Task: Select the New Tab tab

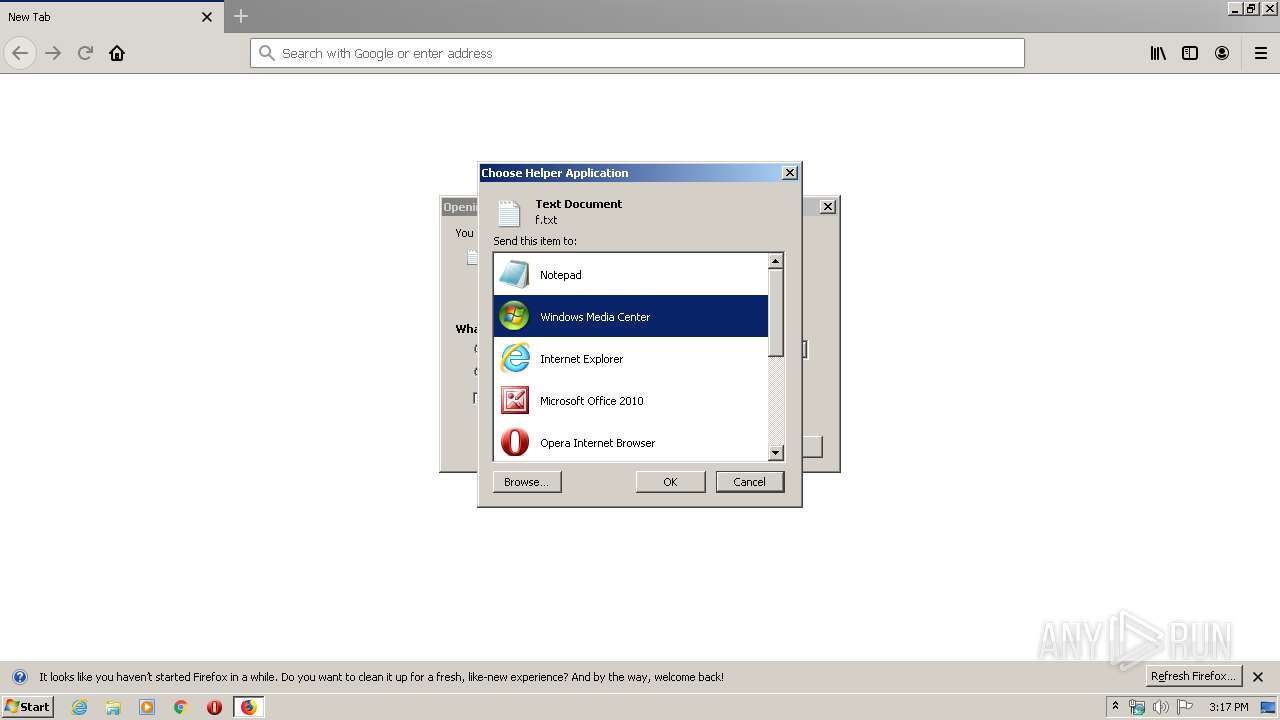Action: [110, 17]
